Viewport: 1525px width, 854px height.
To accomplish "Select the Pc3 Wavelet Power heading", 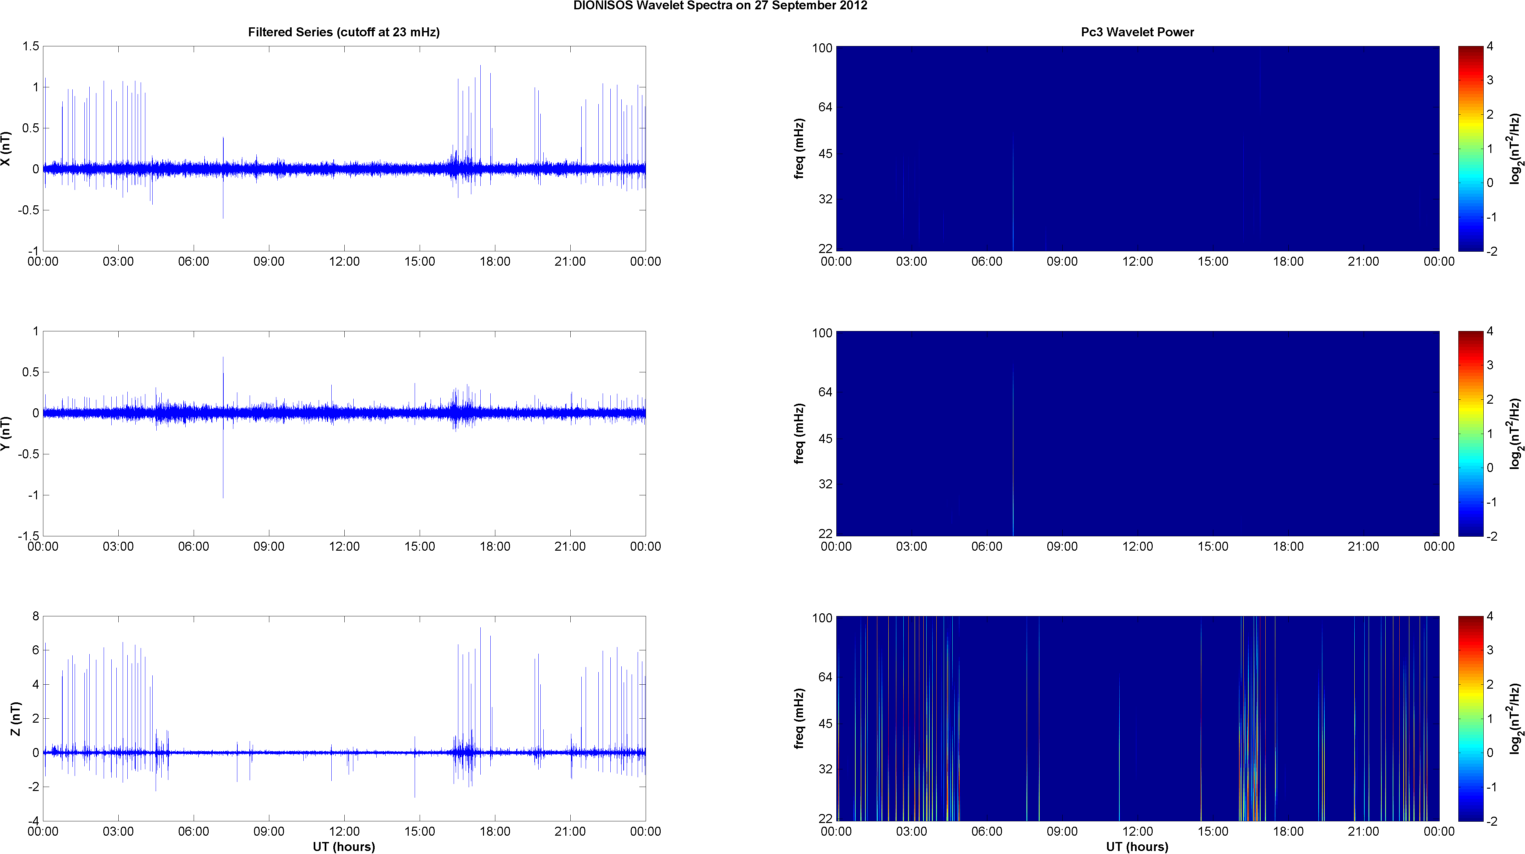I will pyautogui.click(x=1137, y=32).
